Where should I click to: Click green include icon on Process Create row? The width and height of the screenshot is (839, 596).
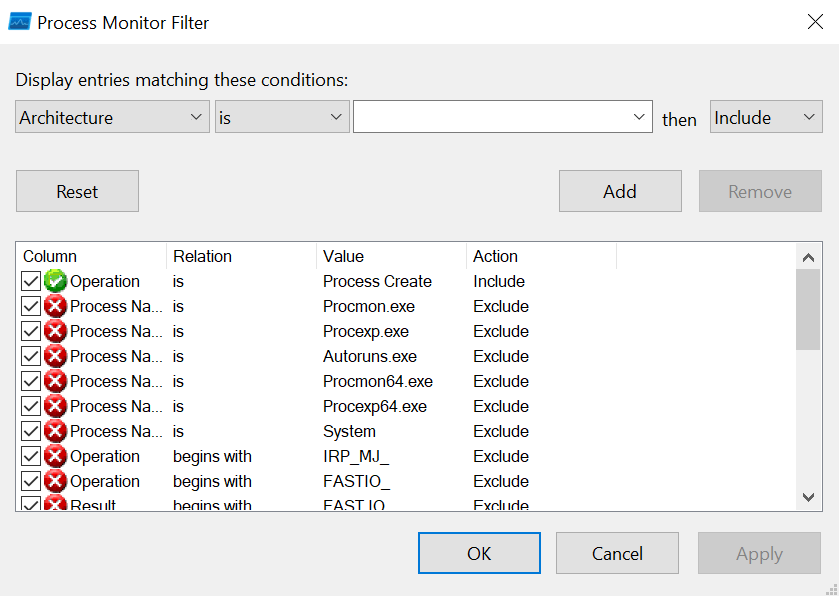pyautogui.click(x=55, y=281)
